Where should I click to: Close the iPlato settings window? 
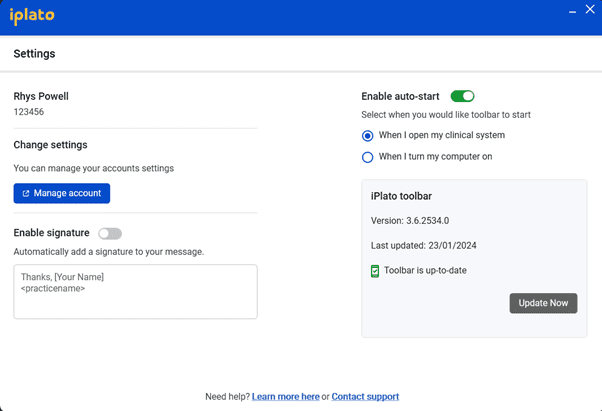pos(590,9)
